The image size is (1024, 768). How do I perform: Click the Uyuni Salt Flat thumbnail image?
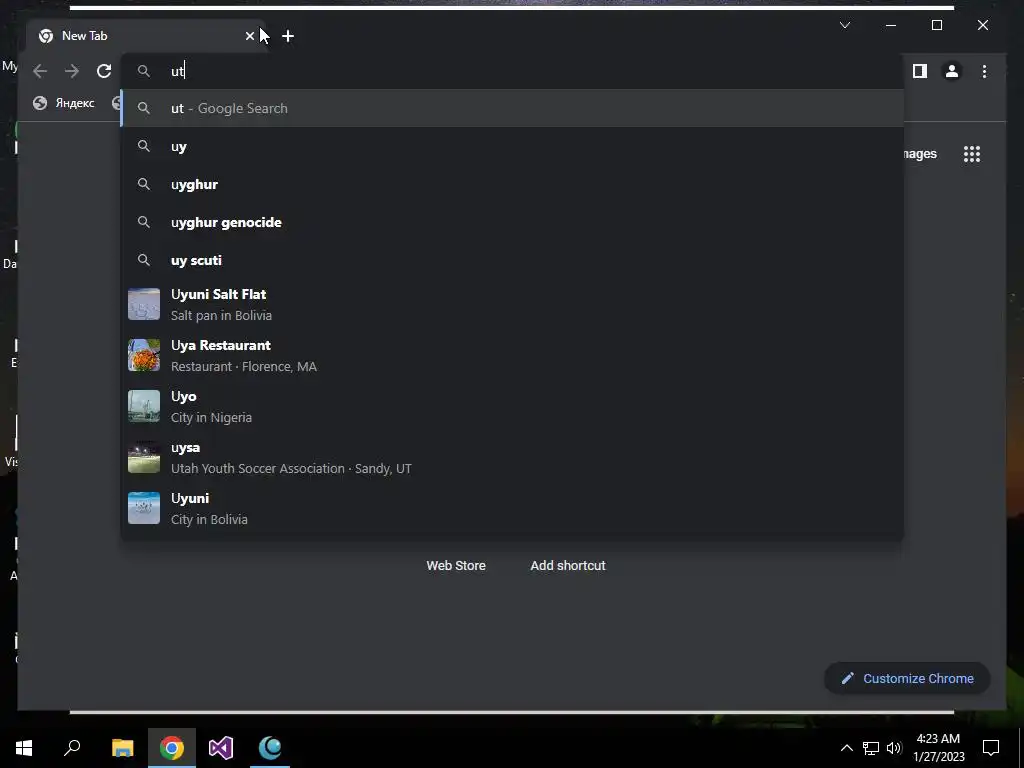coord(144,304)
